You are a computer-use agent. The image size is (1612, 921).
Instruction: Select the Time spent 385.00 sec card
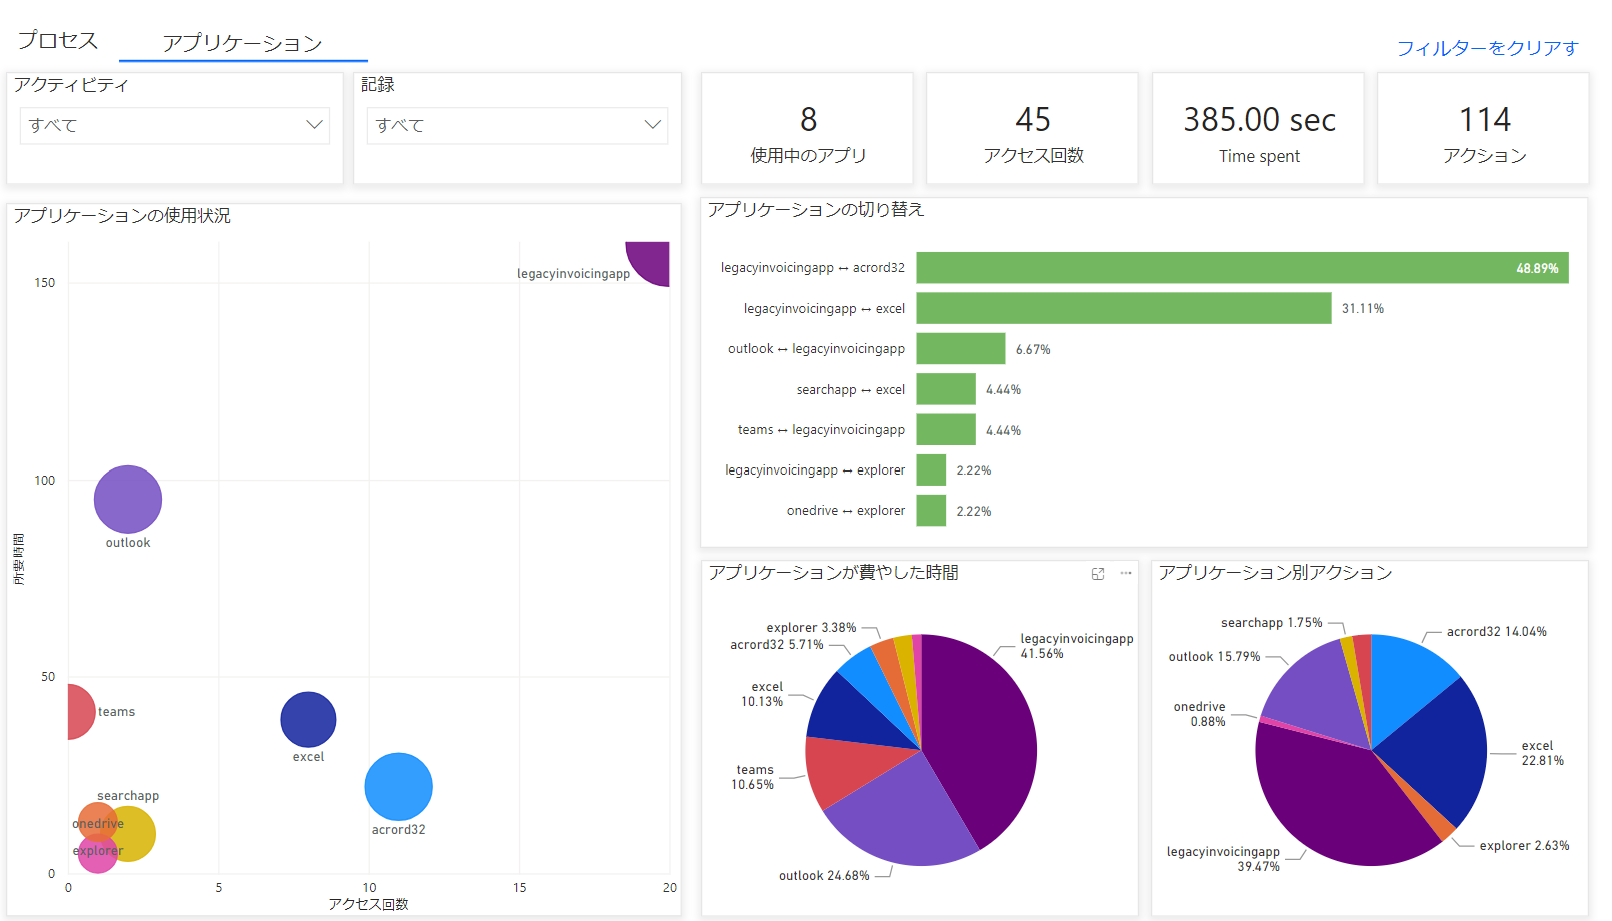pos(1259,128)
